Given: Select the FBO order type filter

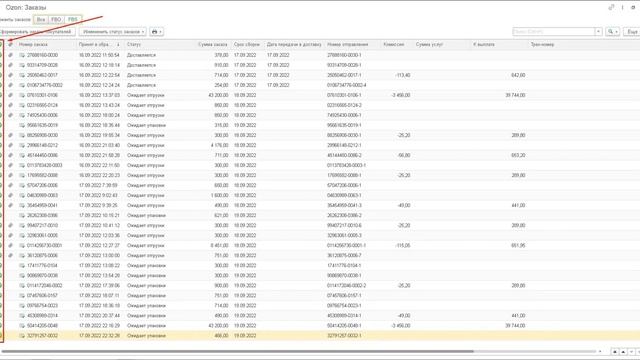Looking at the screenshot, I should (56, 19).
